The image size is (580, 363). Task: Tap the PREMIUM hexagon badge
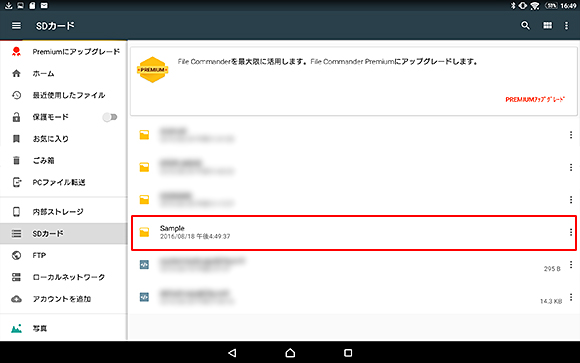pos(152,70)
